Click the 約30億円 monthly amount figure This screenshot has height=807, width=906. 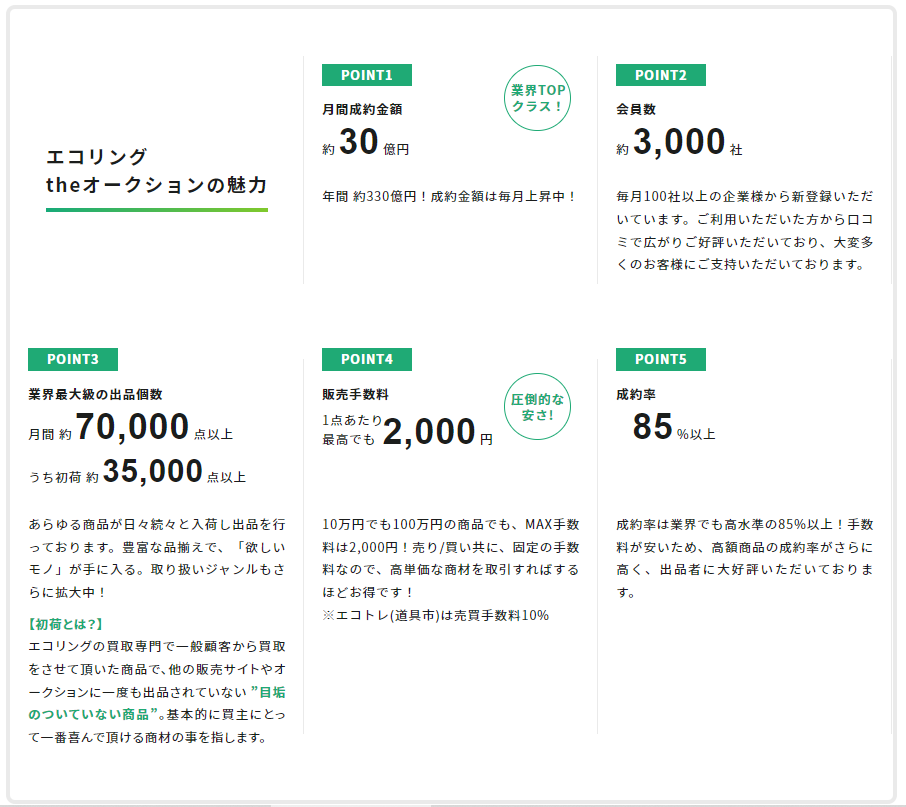(366, 142)
